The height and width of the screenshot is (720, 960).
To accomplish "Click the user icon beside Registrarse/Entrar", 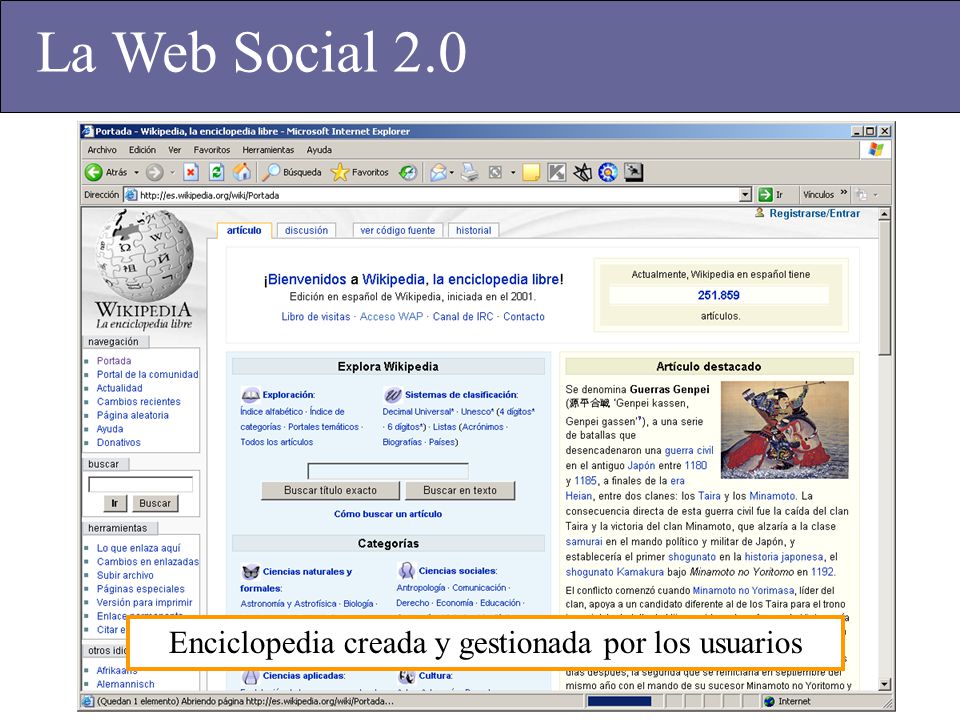I will 760,213.
